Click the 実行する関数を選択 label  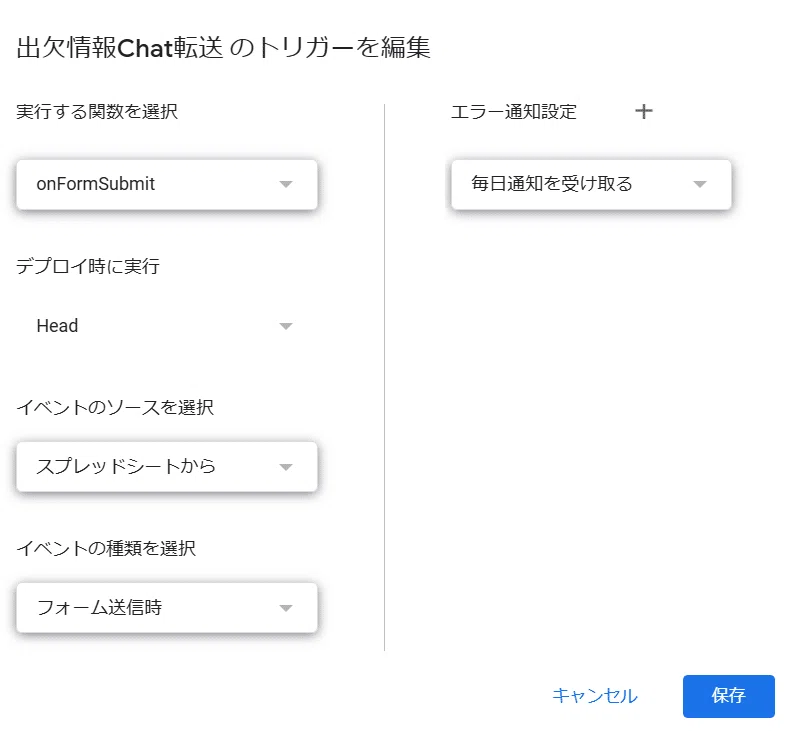(x=97, y=112)
